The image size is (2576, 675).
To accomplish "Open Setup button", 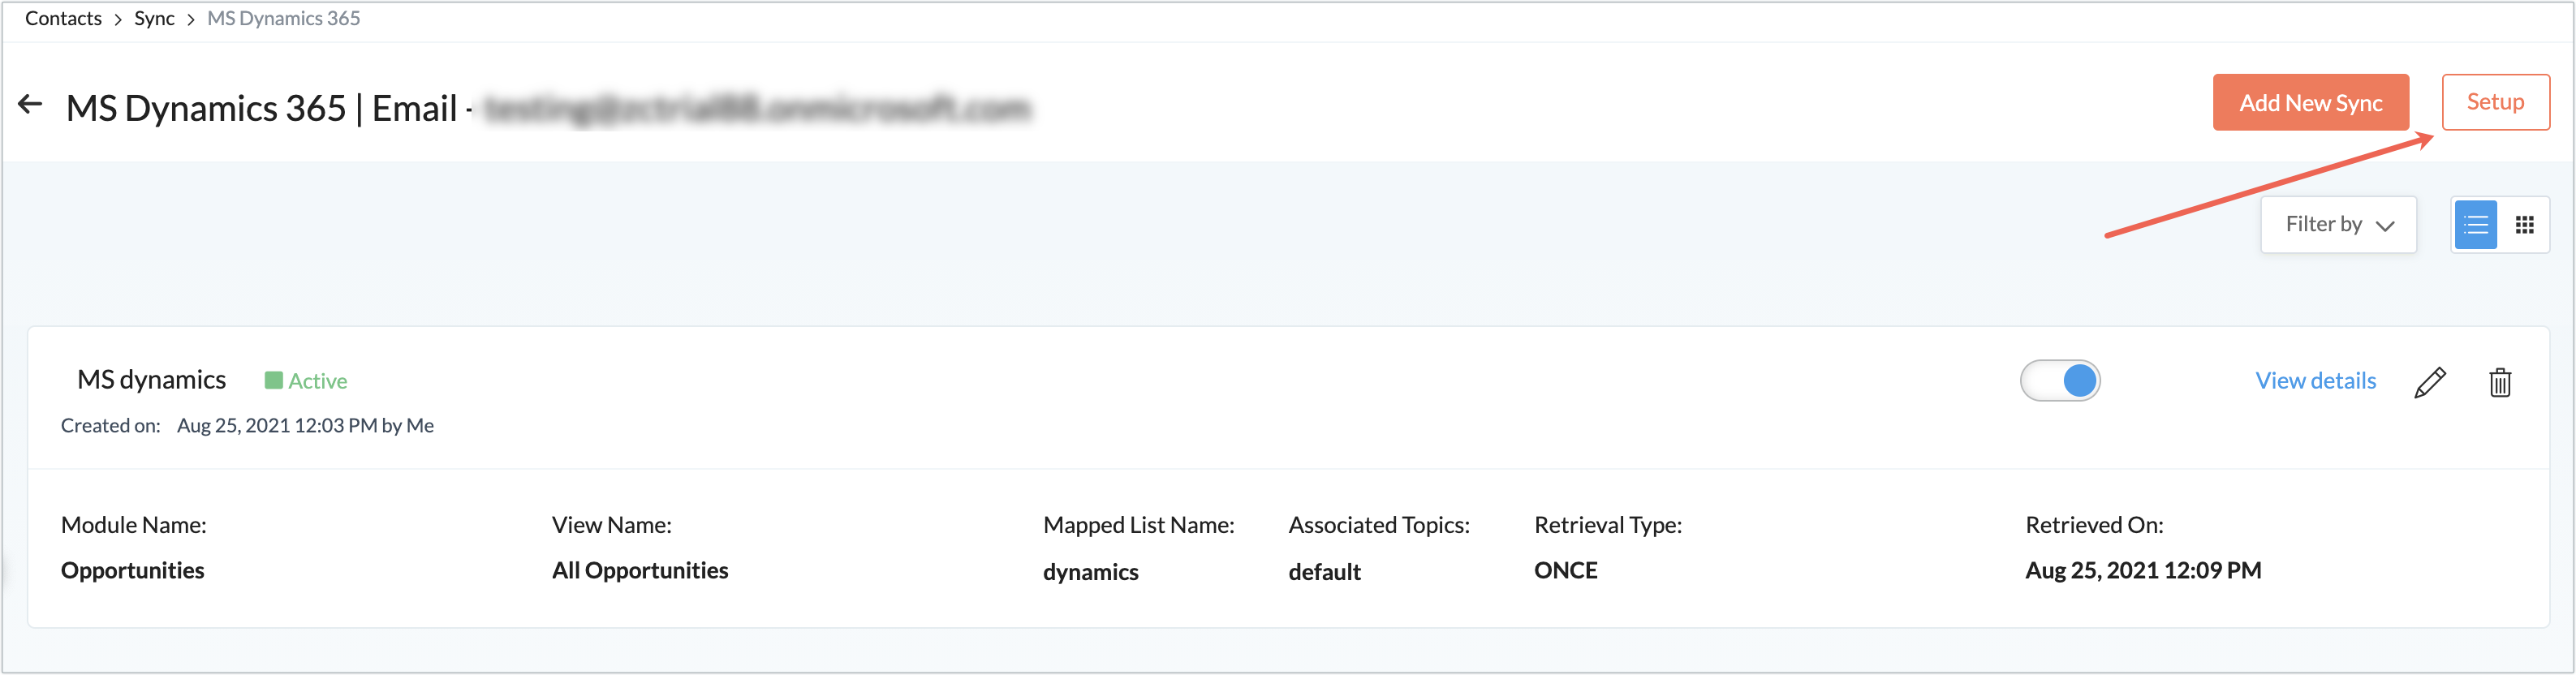I will click(x=2495, y=102).
